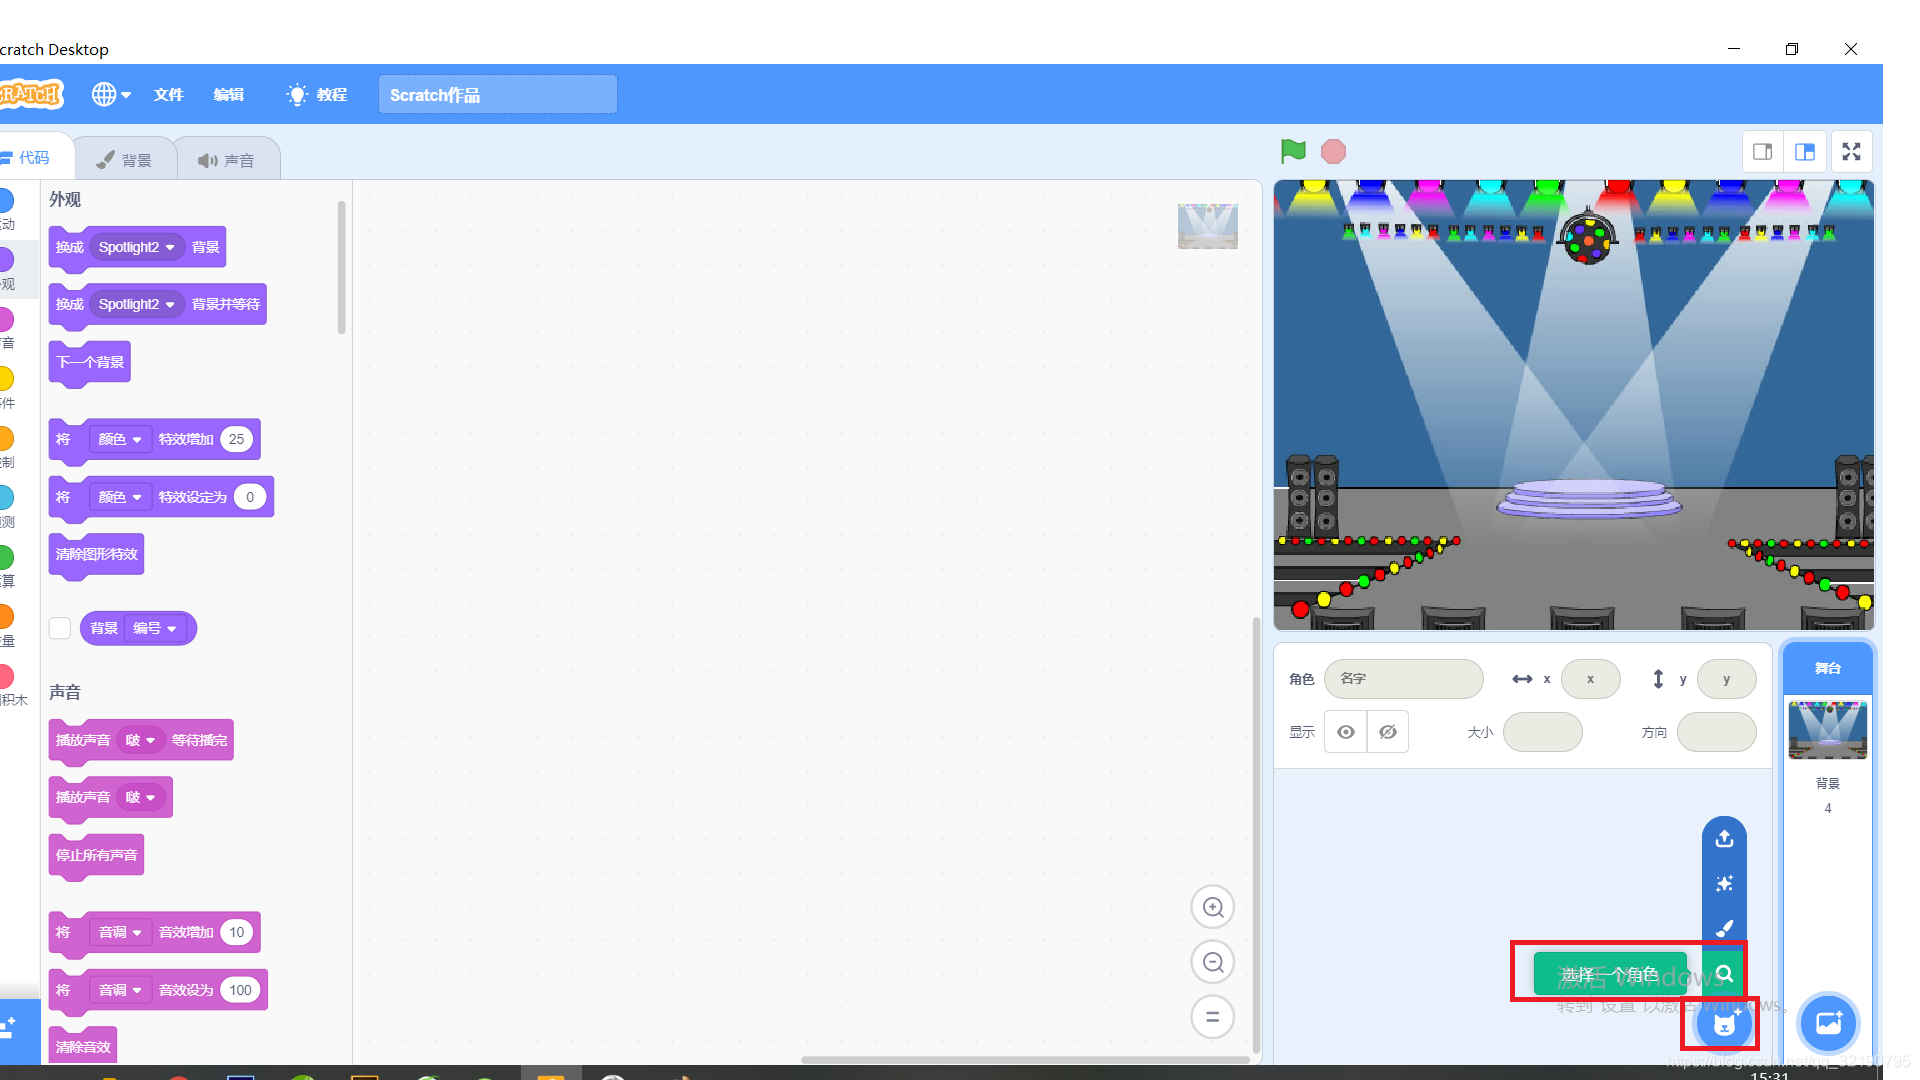The image size is (1920, 1080).
Task: Click the 选择一个角色 search button
Action: tap(1724, 973)
